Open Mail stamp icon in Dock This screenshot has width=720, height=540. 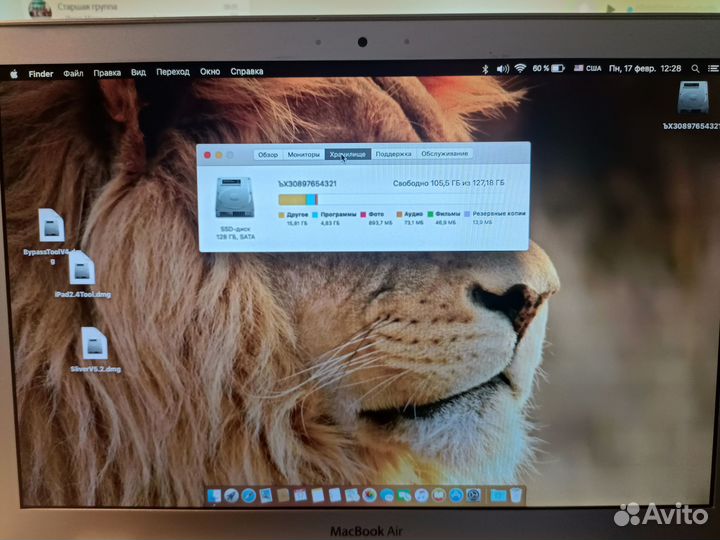coord(266,495)
